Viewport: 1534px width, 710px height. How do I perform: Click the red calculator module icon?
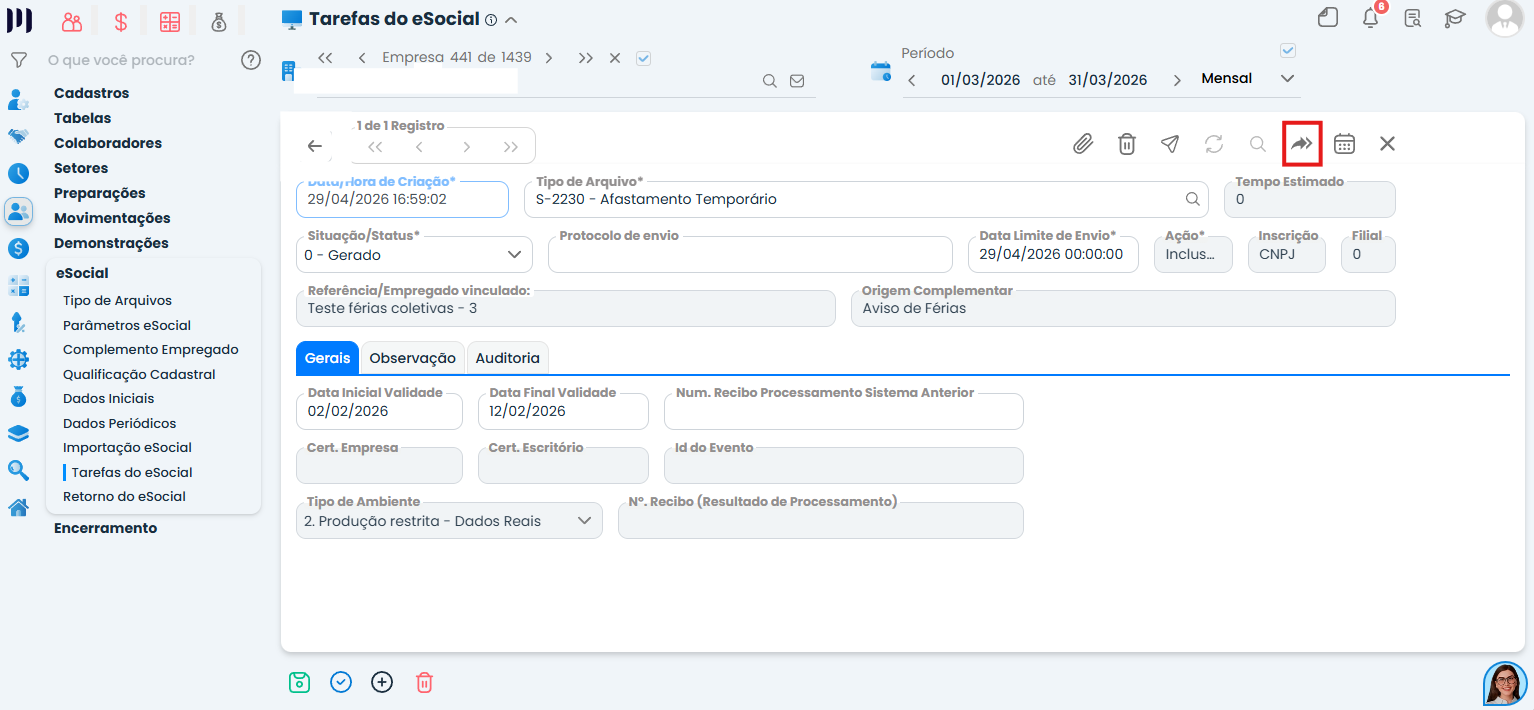(170, 21)
